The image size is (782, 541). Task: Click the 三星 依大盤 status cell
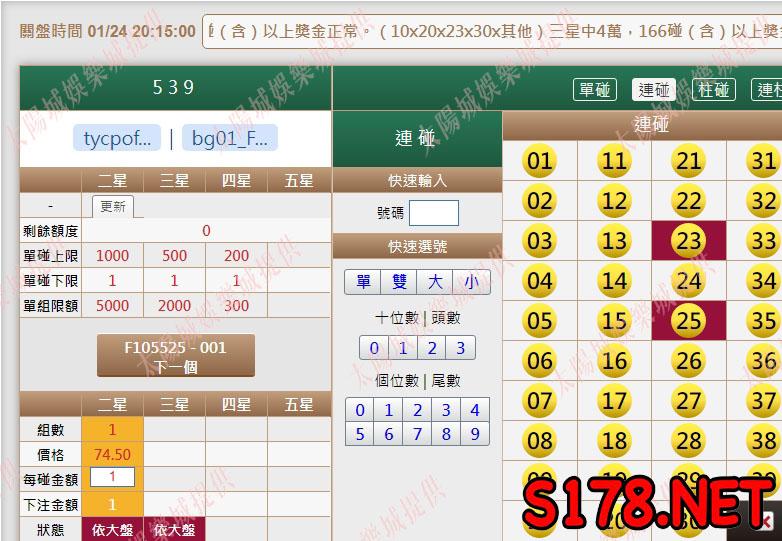click(174, 529)
